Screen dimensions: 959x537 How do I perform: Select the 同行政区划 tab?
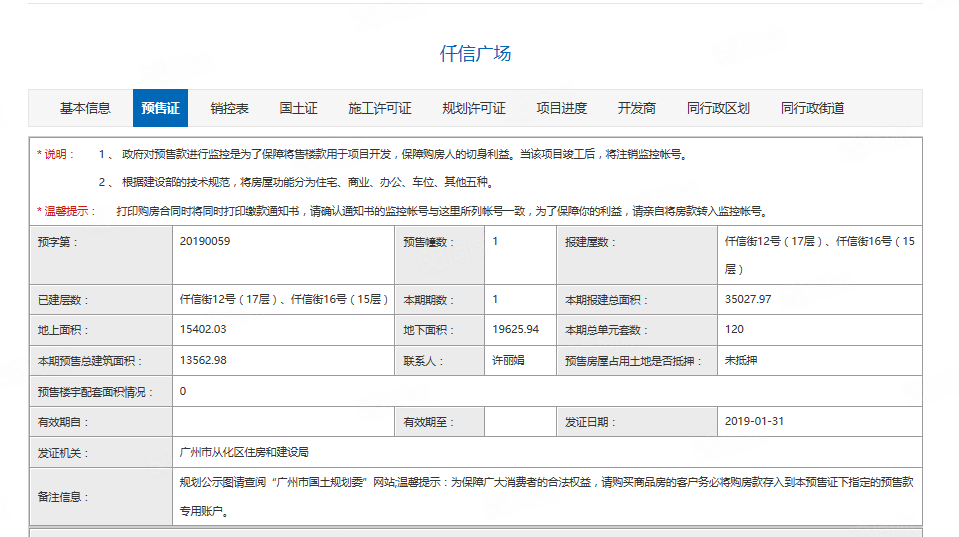[718, 108]
